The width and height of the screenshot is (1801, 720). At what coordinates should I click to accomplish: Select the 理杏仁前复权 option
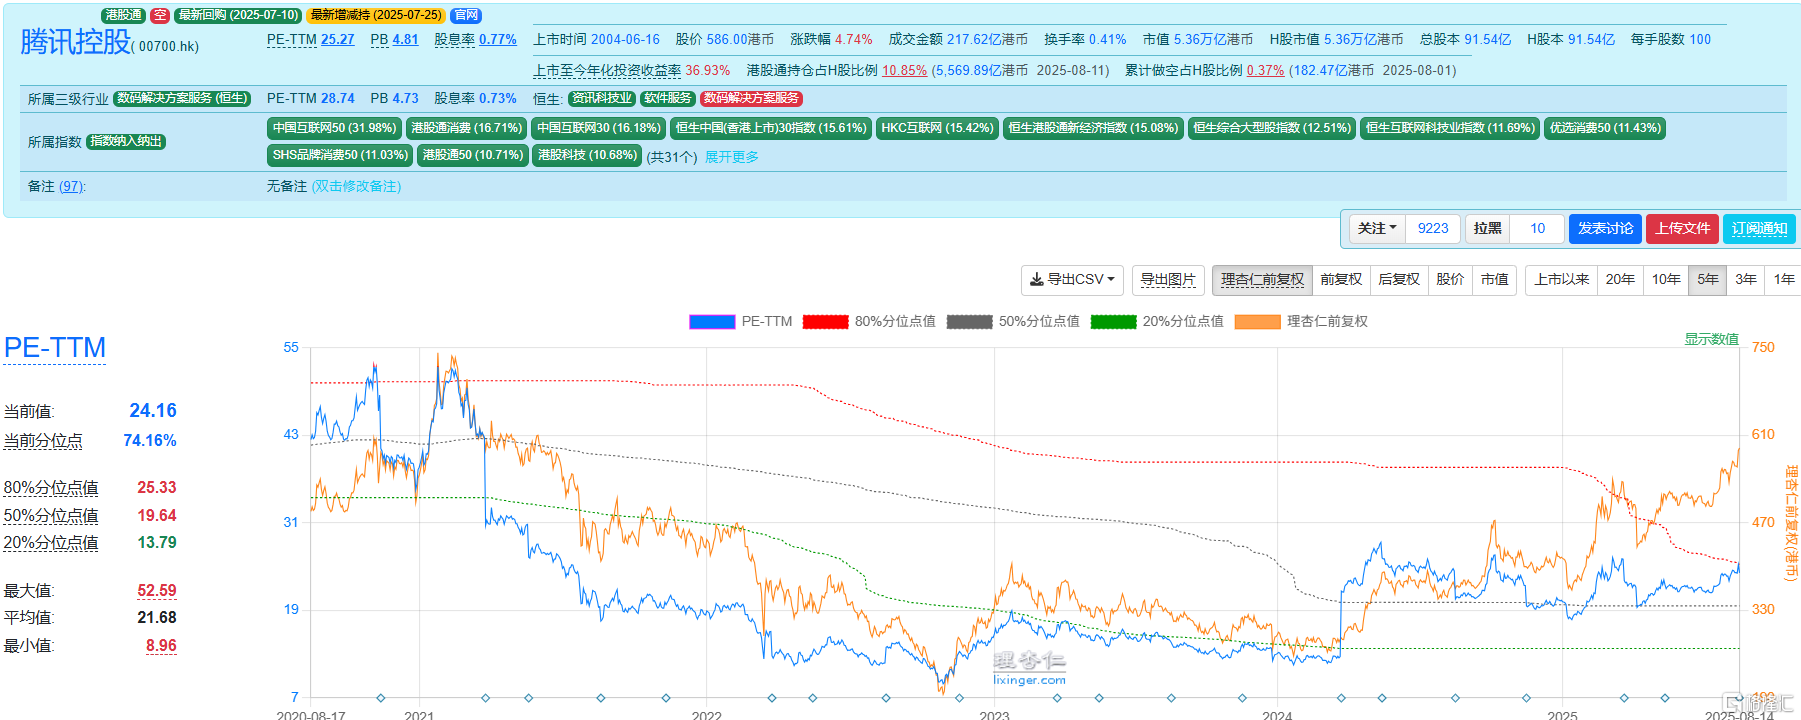[1262, 280]
